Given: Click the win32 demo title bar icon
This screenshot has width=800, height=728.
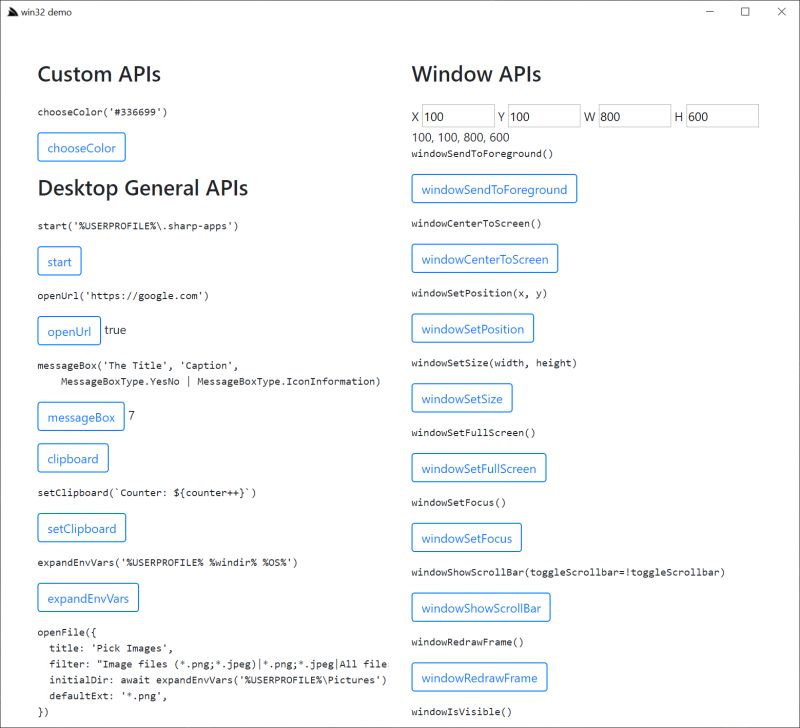Looking at the screenshot, I should (14, 12).
